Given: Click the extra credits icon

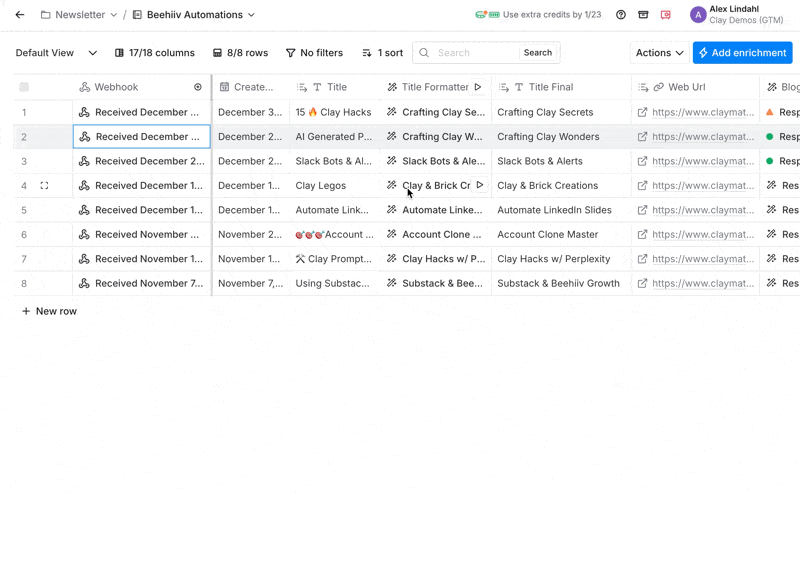Looking at the screenshot, I should tap(487, 15).
